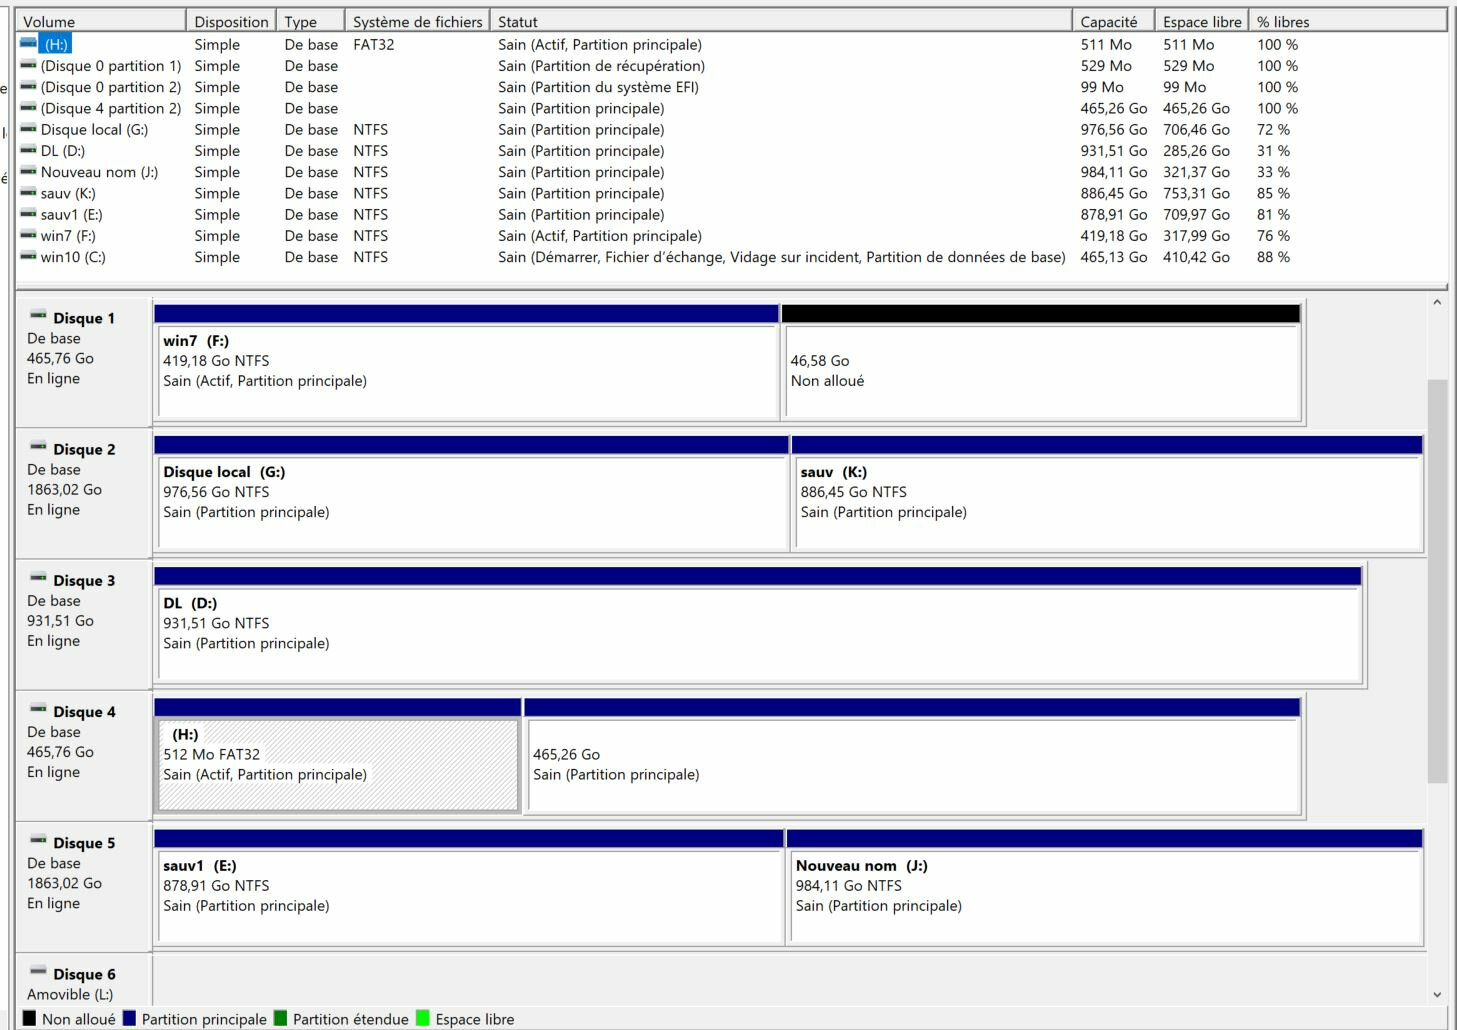This screenshot has height=1030, width=1457.
Task: Select the drive icon beside Nouveau nom (J:) in list
Action: point(28,171)
